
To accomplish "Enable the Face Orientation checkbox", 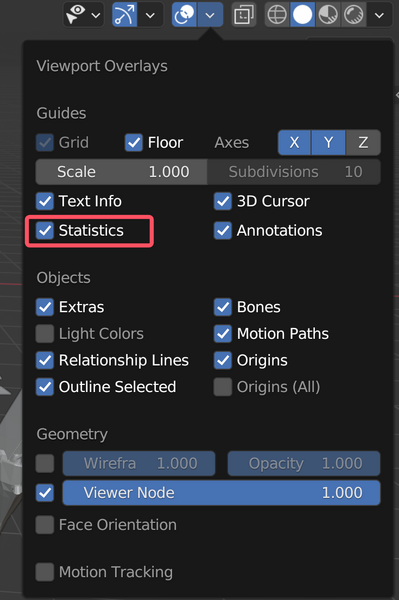I will click(x=45, y=525).
